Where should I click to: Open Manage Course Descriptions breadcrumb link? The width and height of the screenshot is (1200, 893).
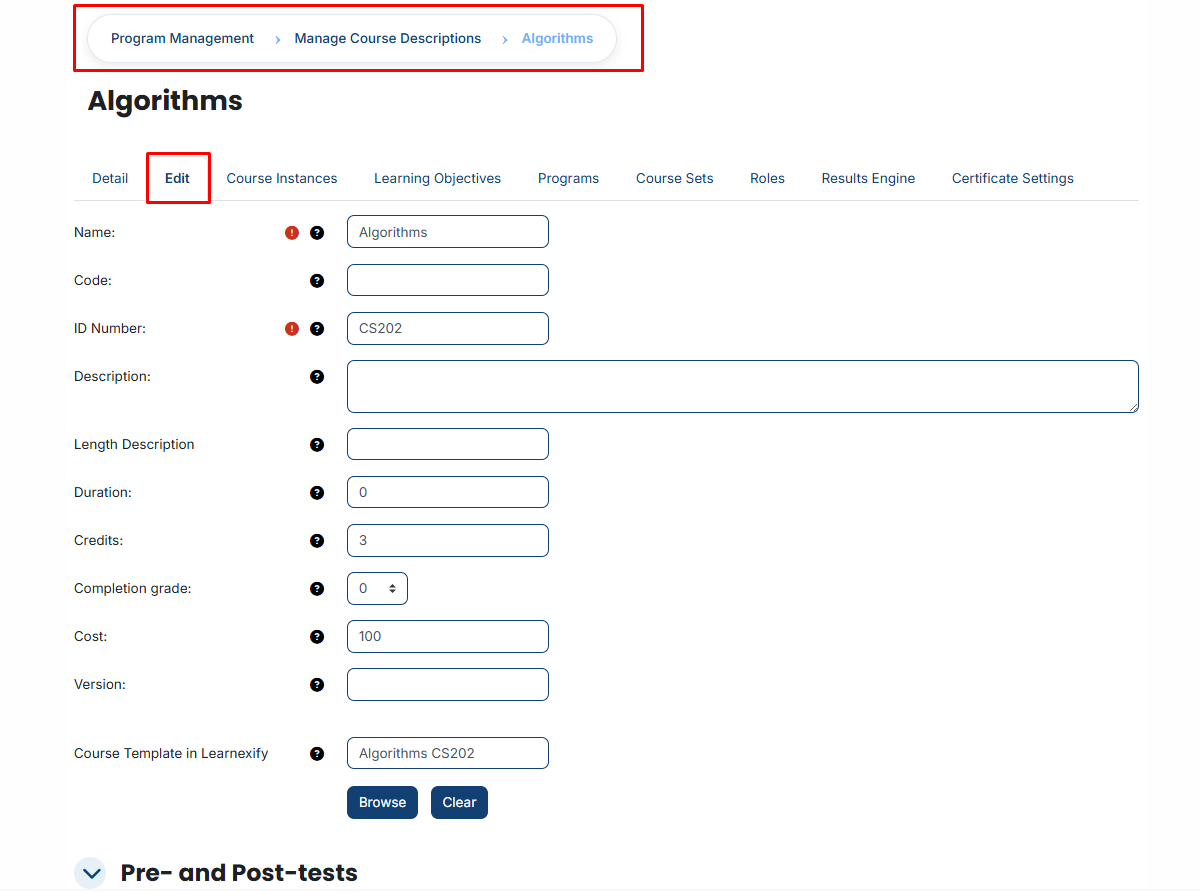pos(388,39)
